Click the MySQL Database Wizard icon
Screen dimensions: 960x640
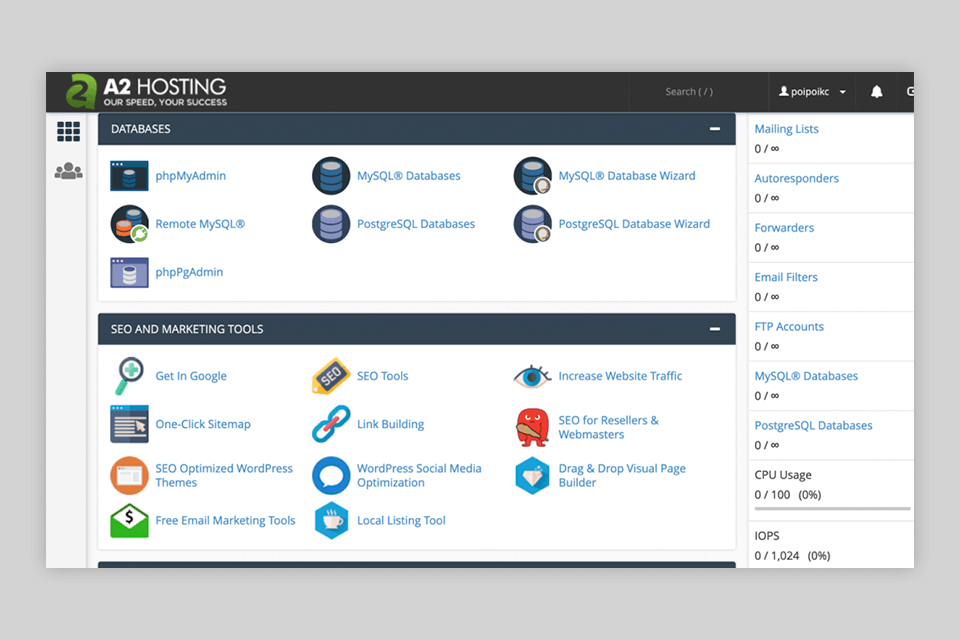pyautogui.click(x=532, y=176)
